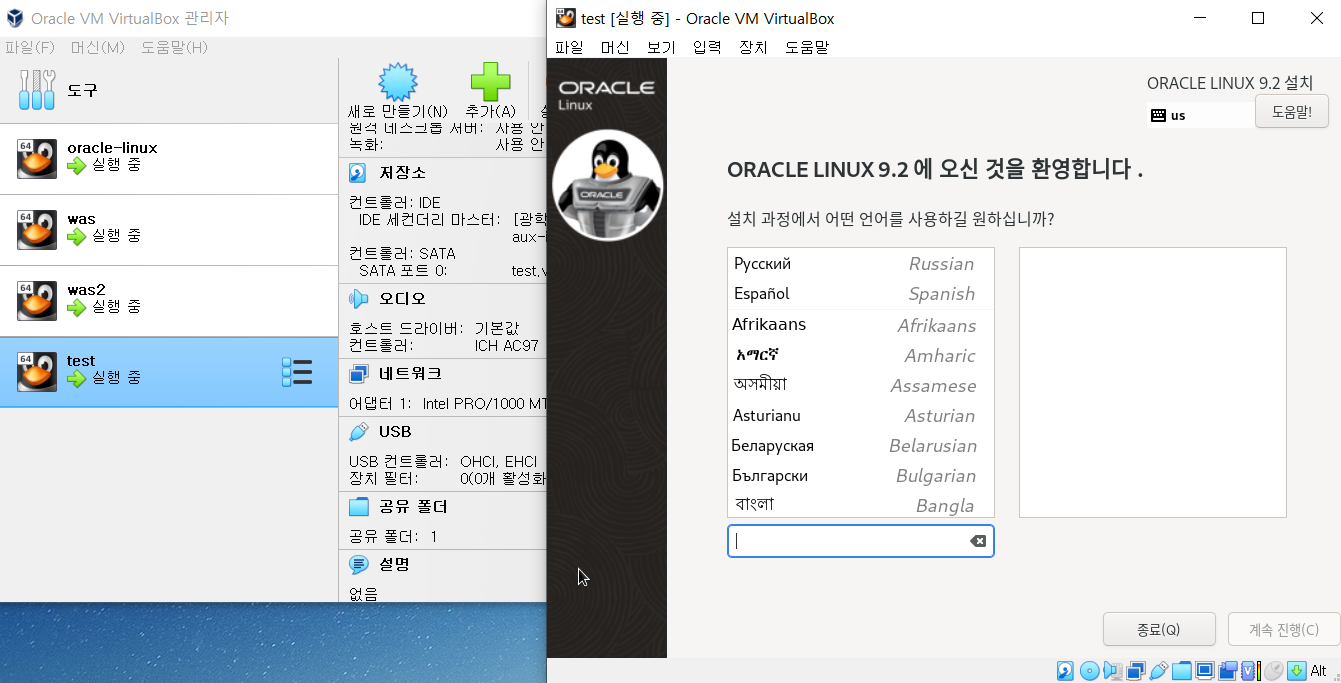
Task: Open 머신(M) menu in VirtualBox Manager
Action: (97, 47)
